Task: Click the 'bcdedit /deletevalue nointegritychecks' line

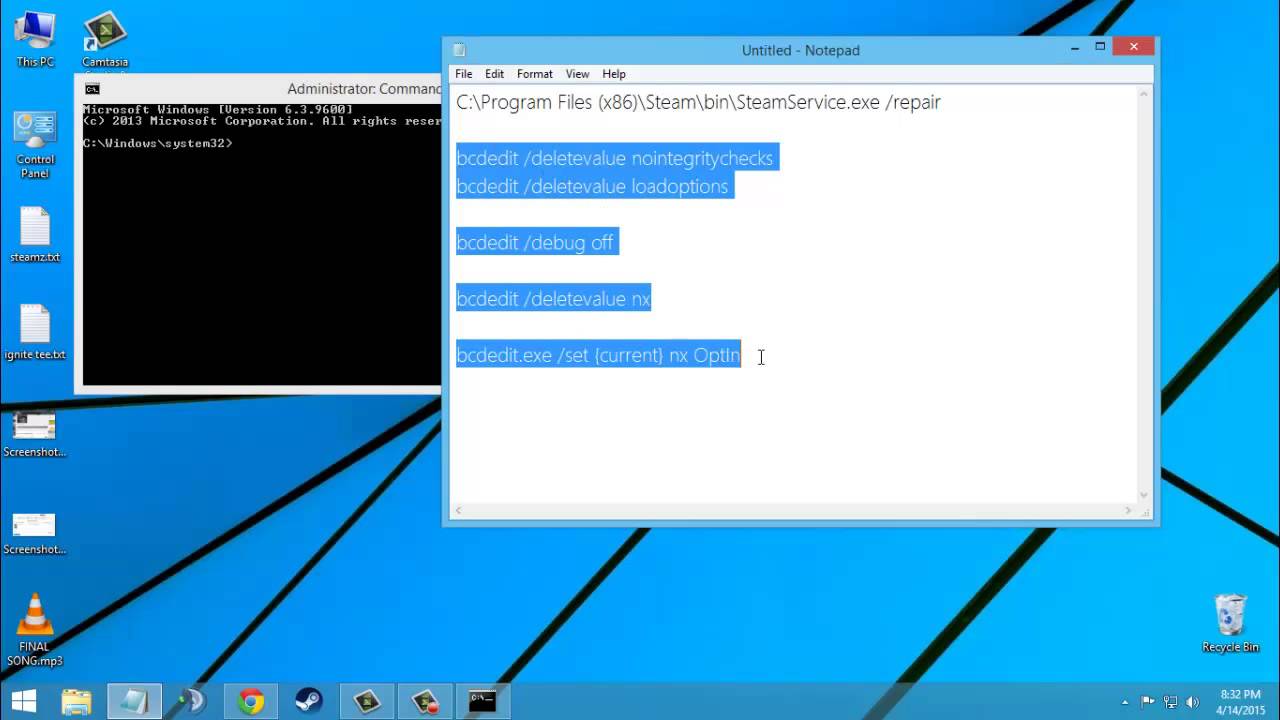Action: [x=615, y=158]
